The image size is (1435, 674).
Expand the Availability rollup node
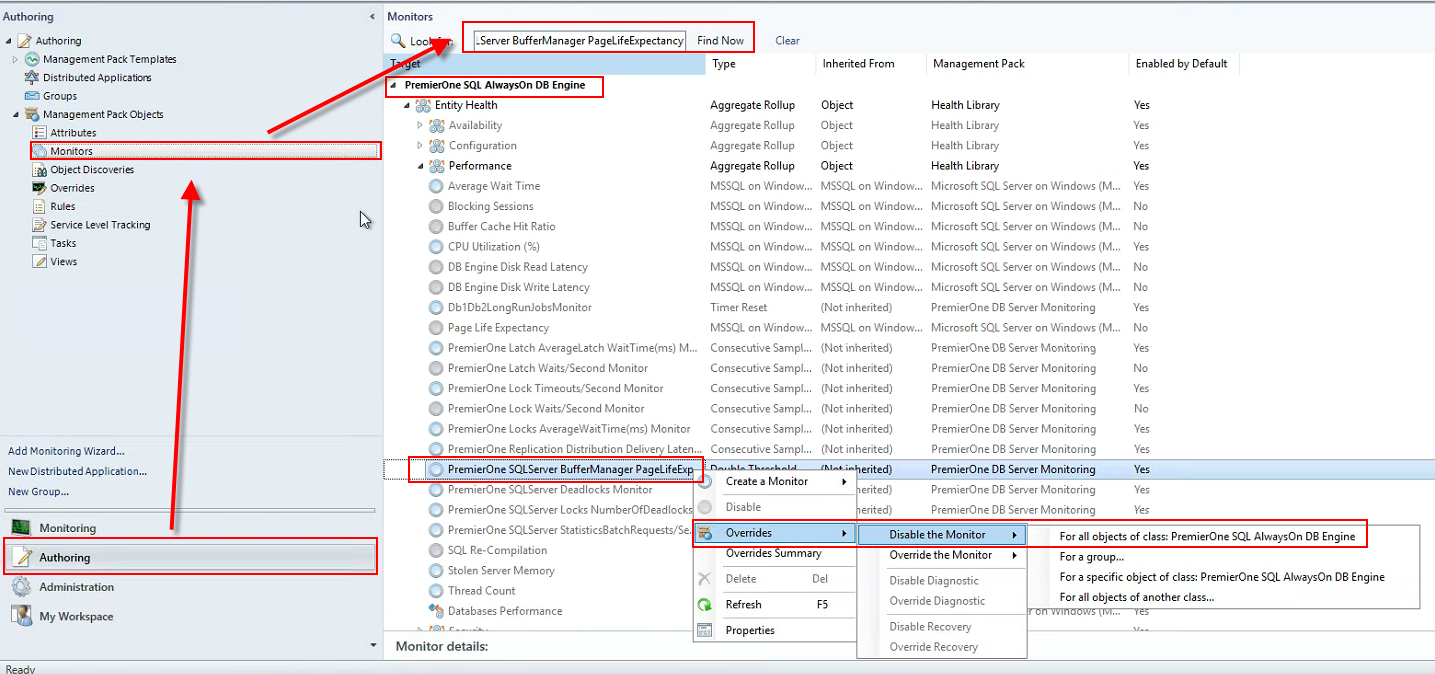[x=420, y=125]
